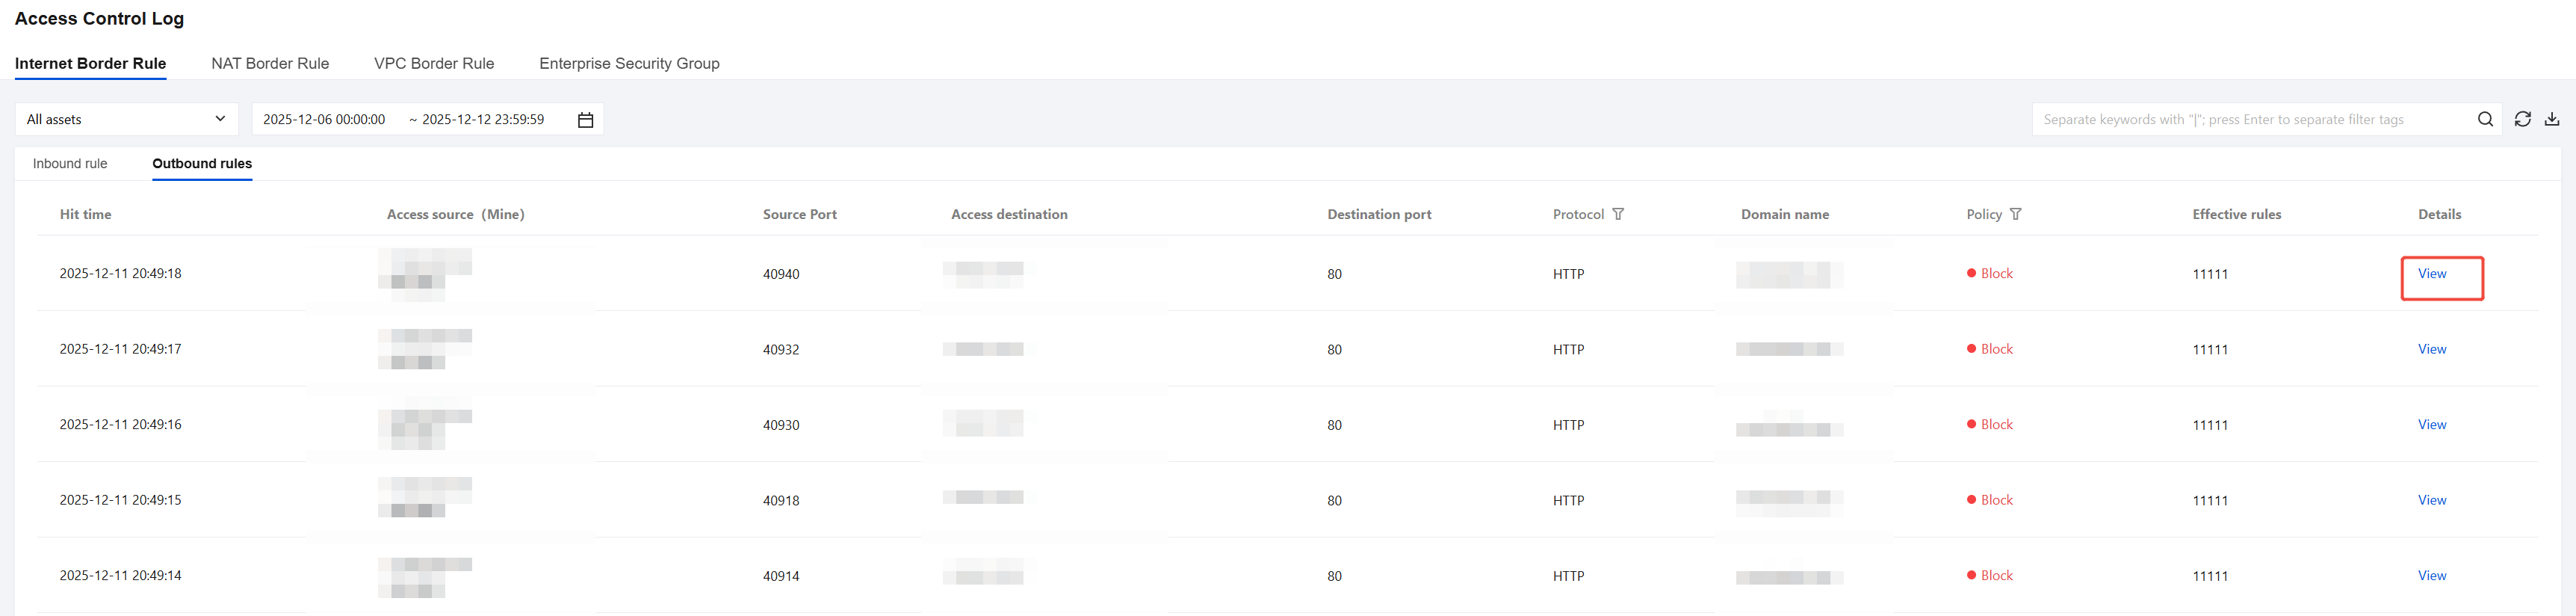Open the Protocol column filter icon
The height and width of the screenshot is (616, 2576).
(x=1618, y=214)
